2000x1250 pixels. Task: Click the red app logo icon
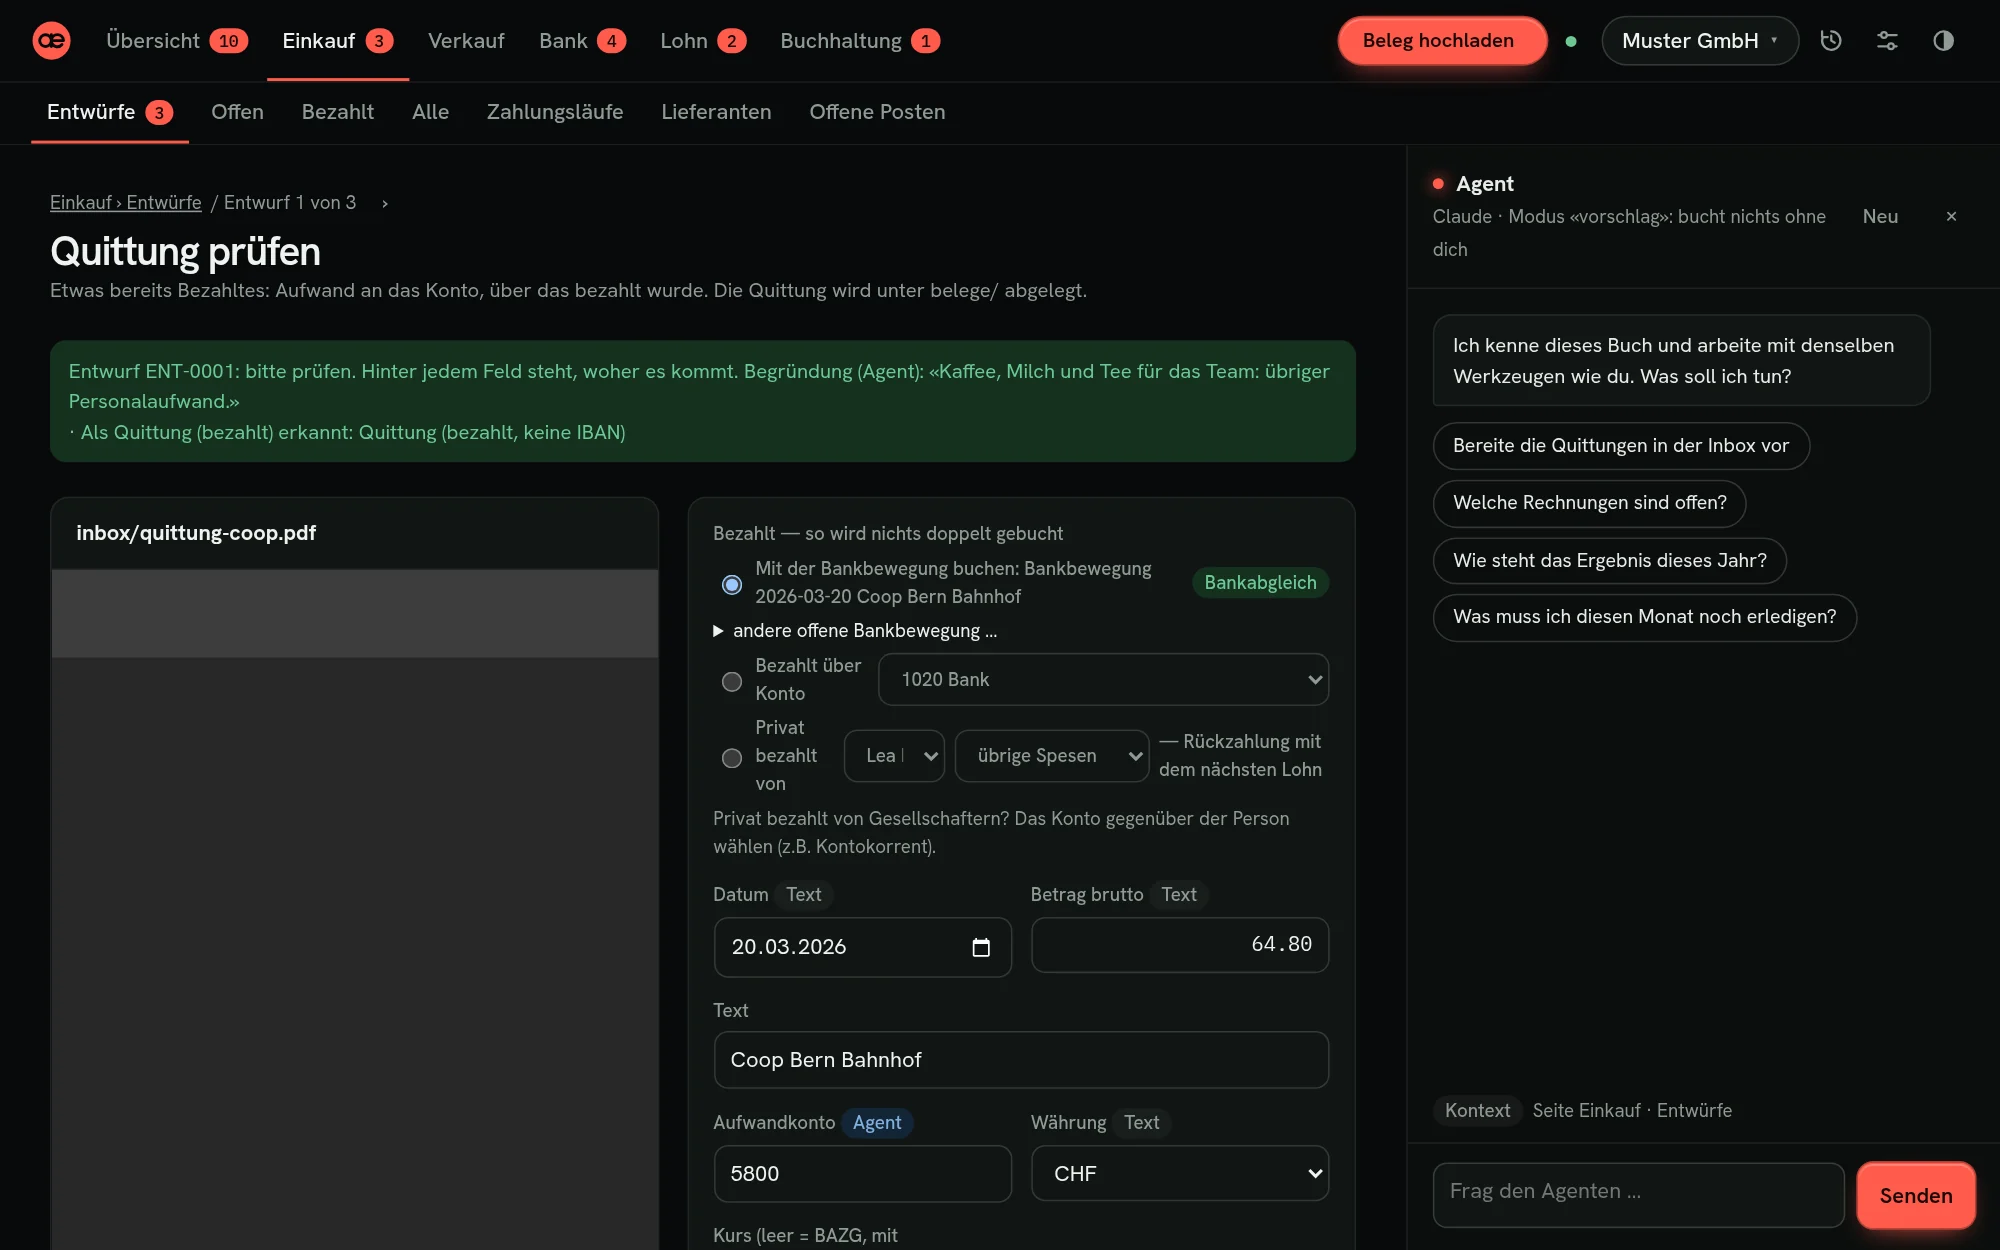[x=51, y=40]
